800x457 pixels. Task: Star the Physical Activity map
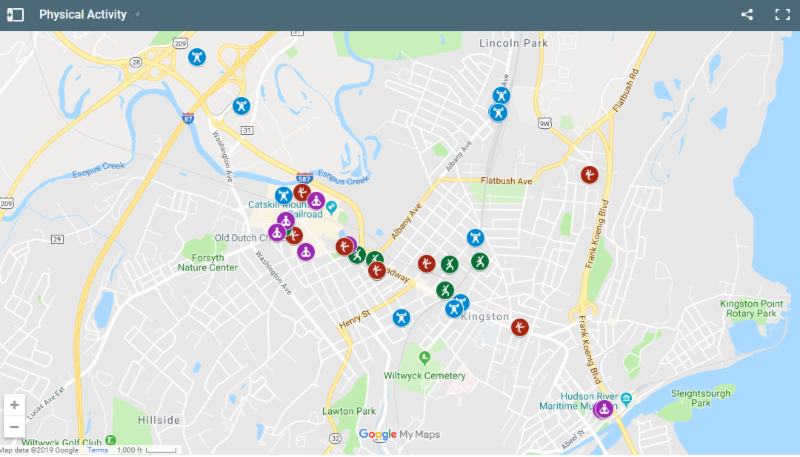pyautogui.click(x=138, y=14)
